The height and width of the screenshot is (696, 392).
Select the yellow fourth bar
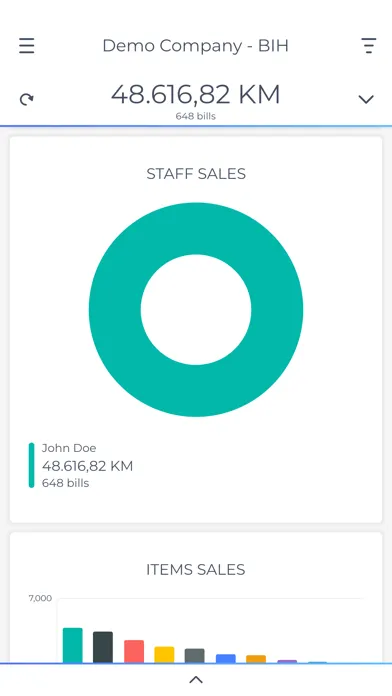click(x=164, y=655)
